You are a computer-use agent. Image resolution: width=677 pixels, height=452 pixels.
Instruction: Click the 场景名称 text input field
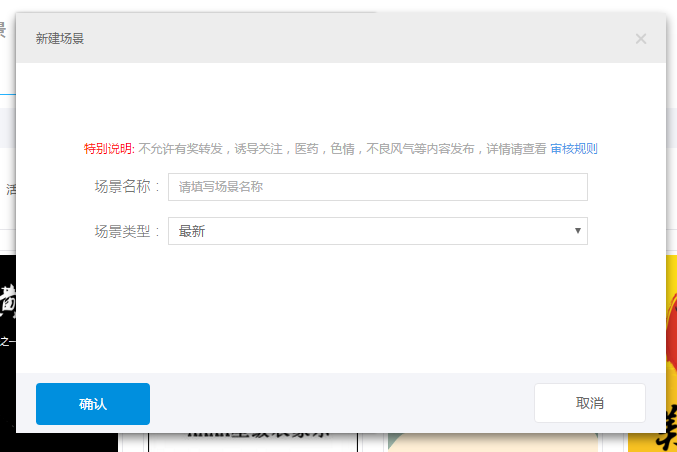[x=377, y=187]
